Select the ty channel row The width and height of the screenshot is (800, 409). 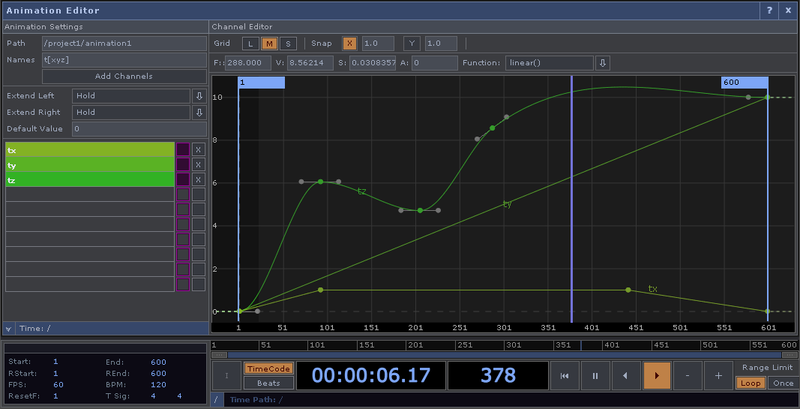90,165
